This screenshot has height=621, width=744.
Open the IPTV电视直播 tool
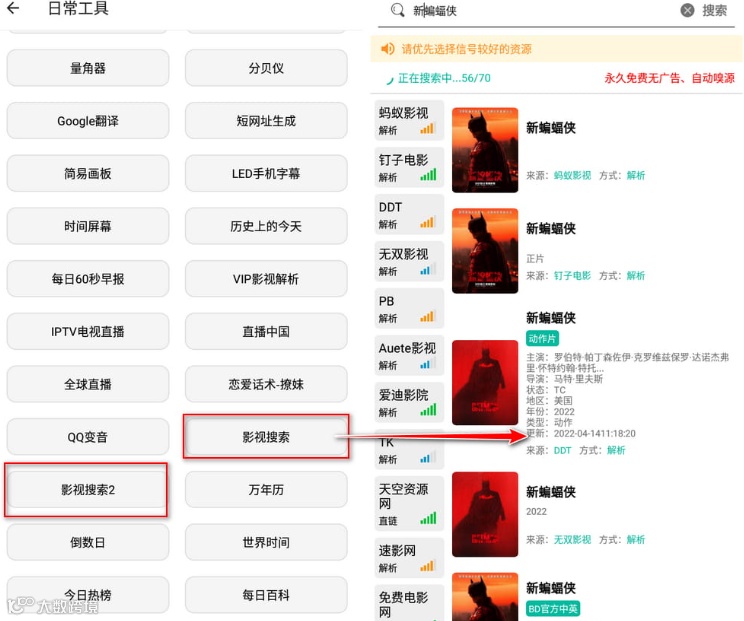coord(87,332)
